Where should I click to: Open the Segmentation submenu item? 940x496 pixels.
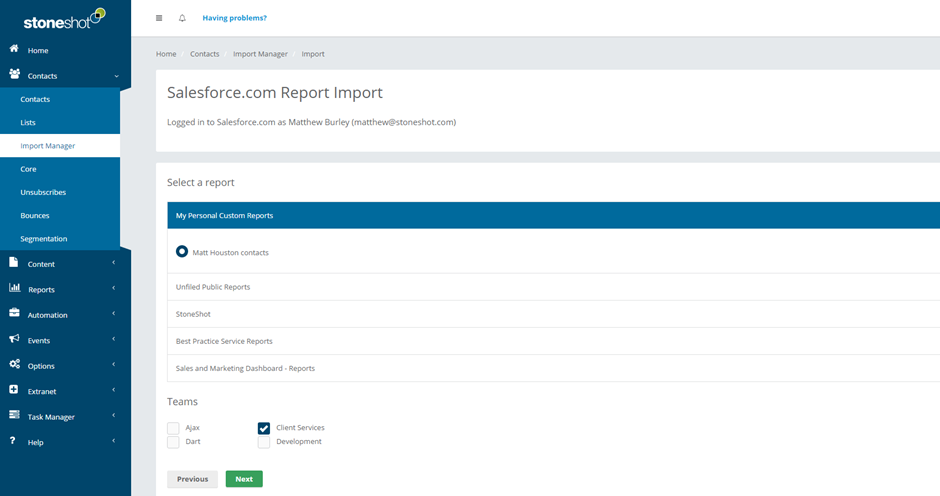point(60,239)
